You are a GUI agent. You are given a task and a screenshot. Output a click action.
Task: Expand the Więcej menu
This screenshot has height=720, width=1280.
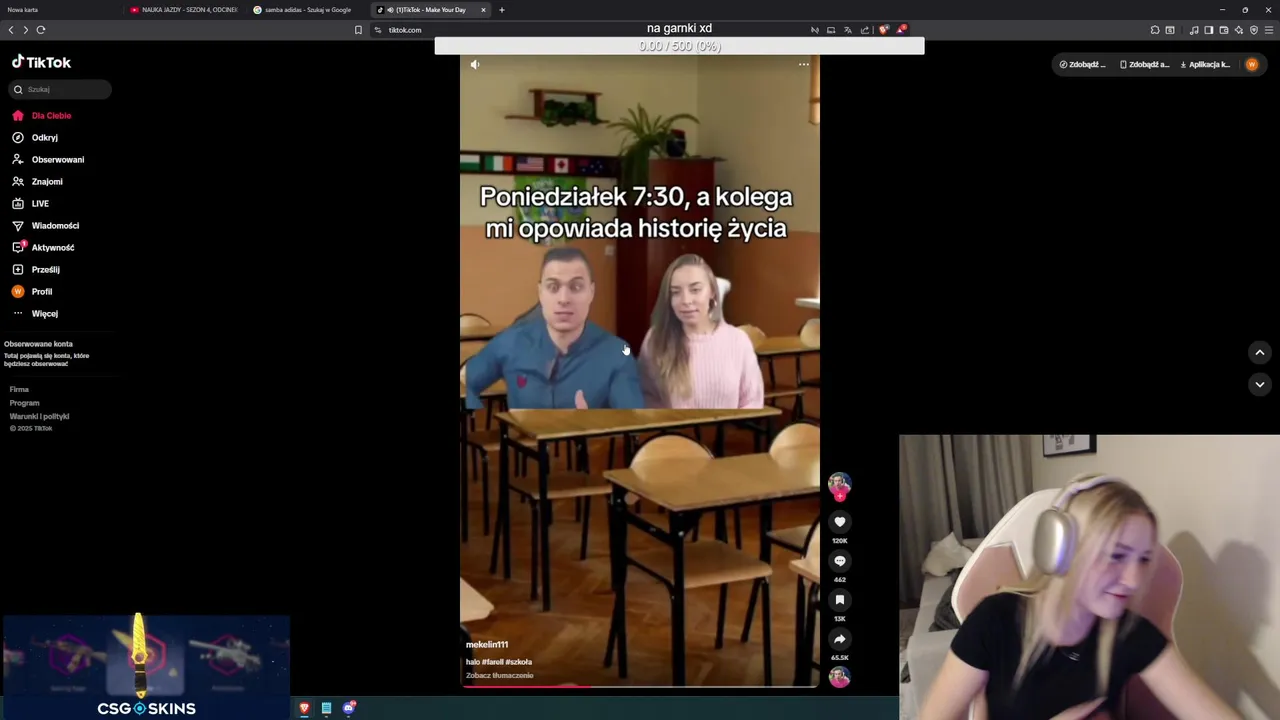click(44, 313)
